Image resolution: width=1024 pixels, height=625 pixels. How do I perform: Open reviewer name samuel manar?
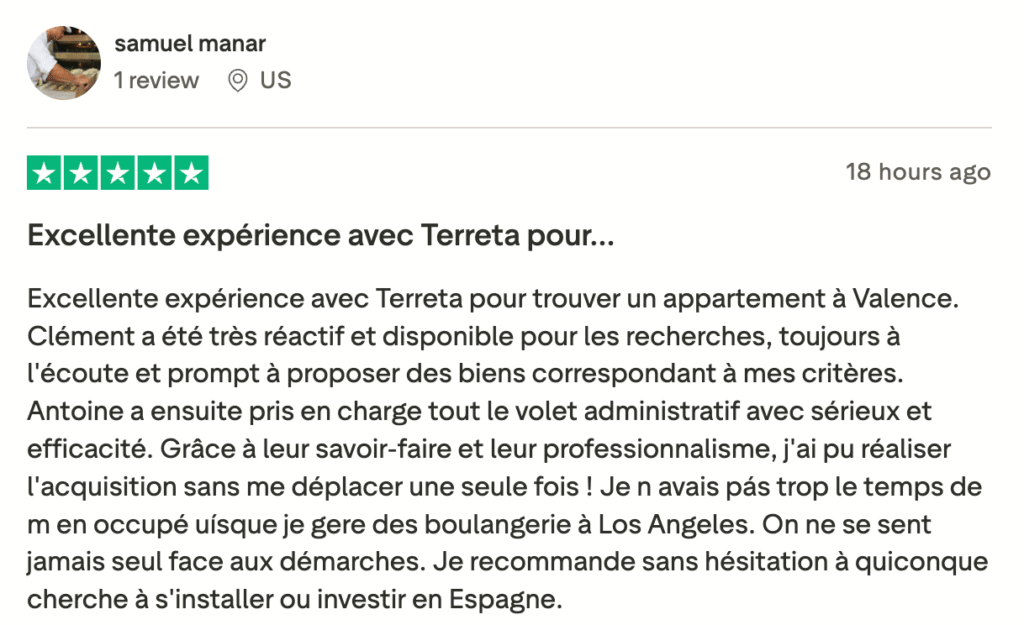click(x=190, y=44)
